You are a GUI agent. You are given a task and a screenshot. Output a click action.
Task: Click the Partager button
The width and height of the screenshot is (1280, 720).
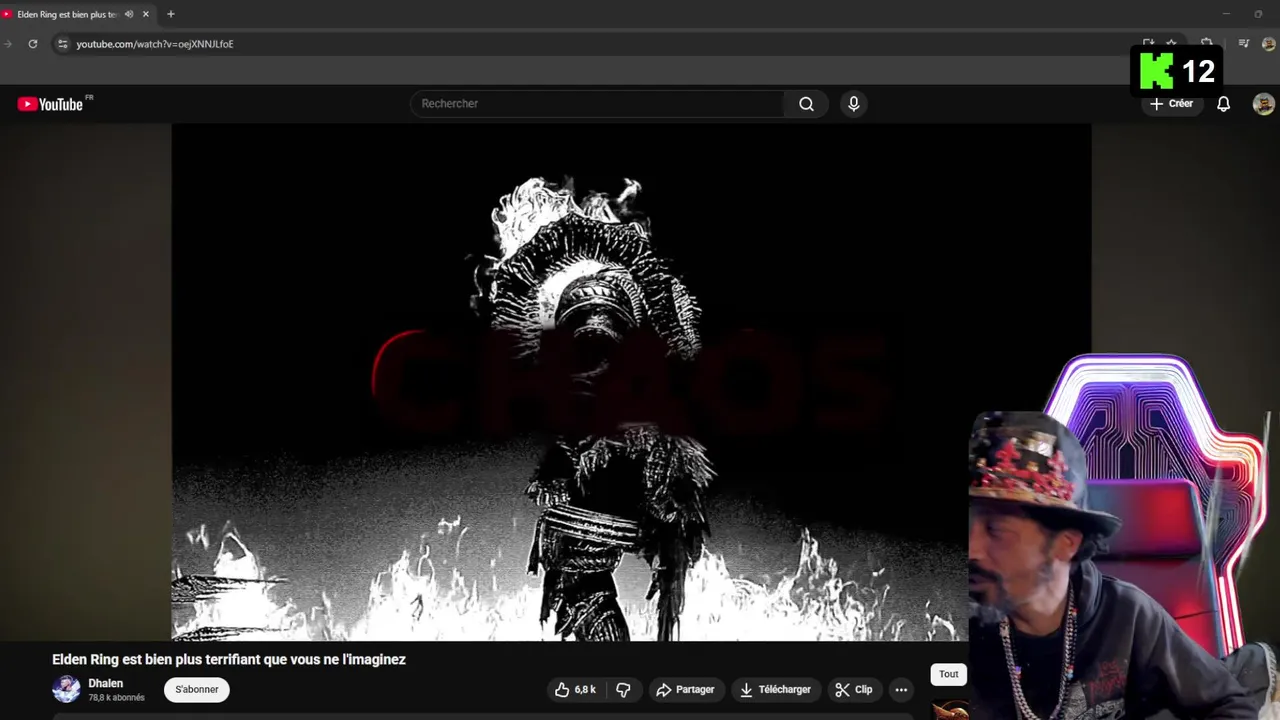[x=685, y=689]
